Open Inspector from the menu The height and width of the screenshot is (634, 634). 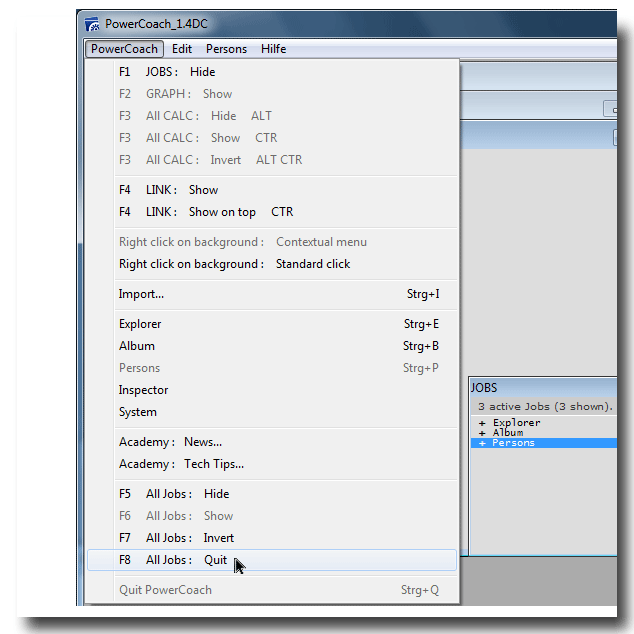[x=272, y=390]
